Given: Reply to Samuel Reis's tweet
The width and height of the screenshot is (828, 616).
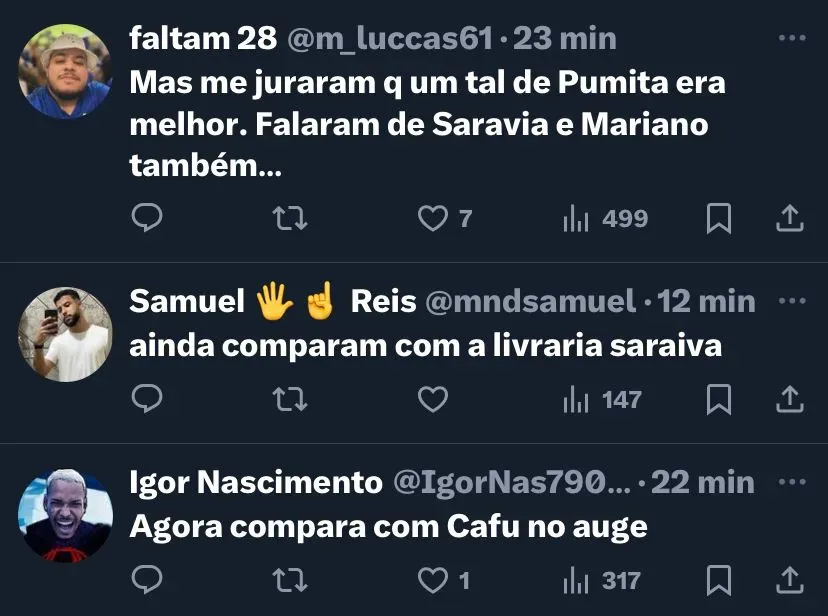Looking at the screenshot, I should [x=147, y=399].
